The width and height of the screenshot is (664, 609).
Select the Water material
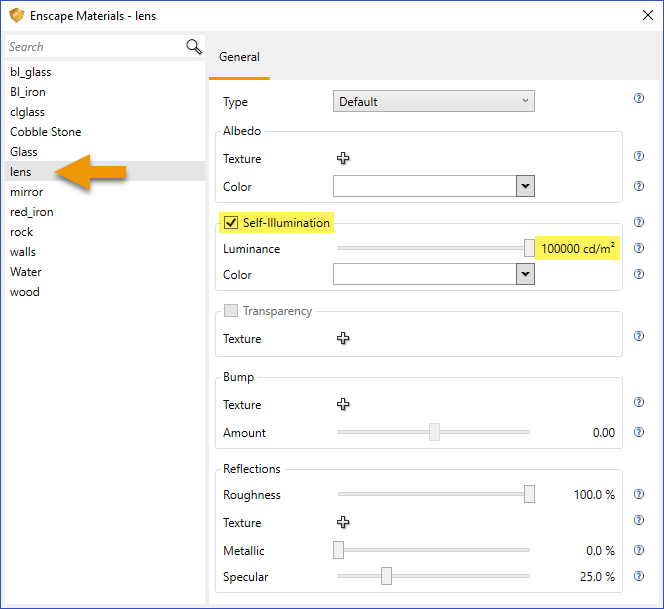pos(105,271)
